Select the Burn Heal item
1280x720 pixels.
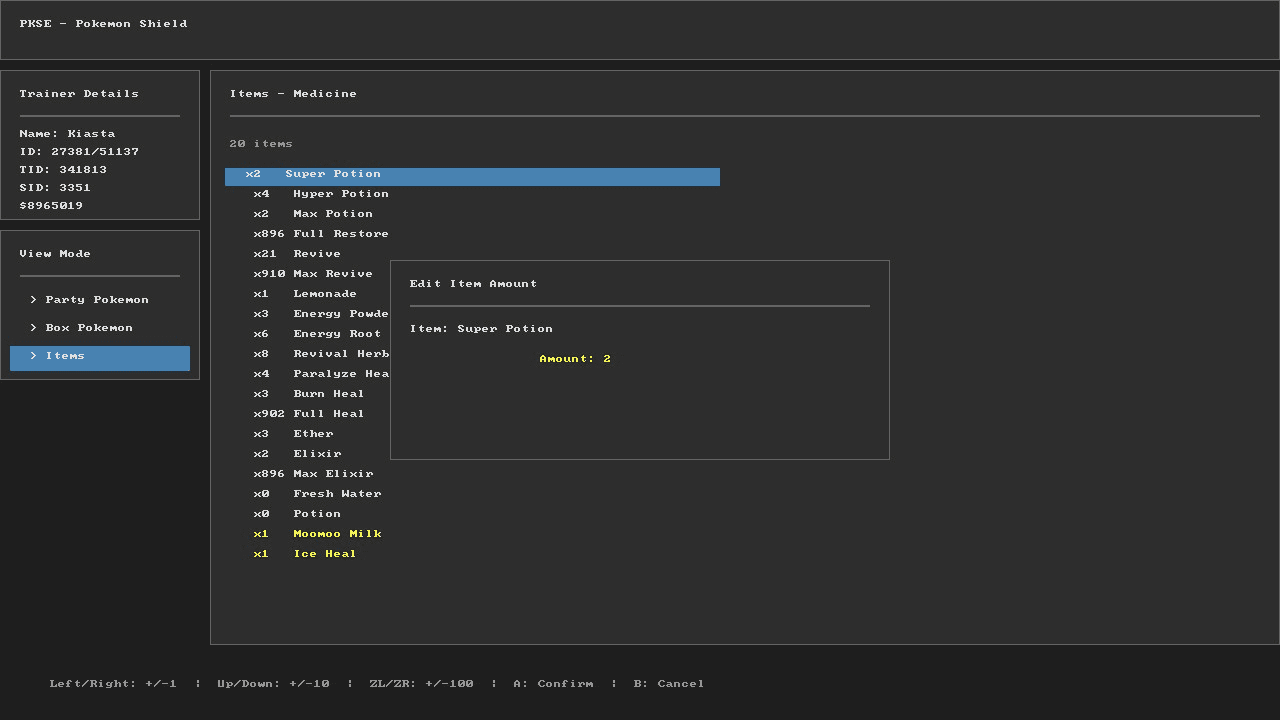point(309,394)
